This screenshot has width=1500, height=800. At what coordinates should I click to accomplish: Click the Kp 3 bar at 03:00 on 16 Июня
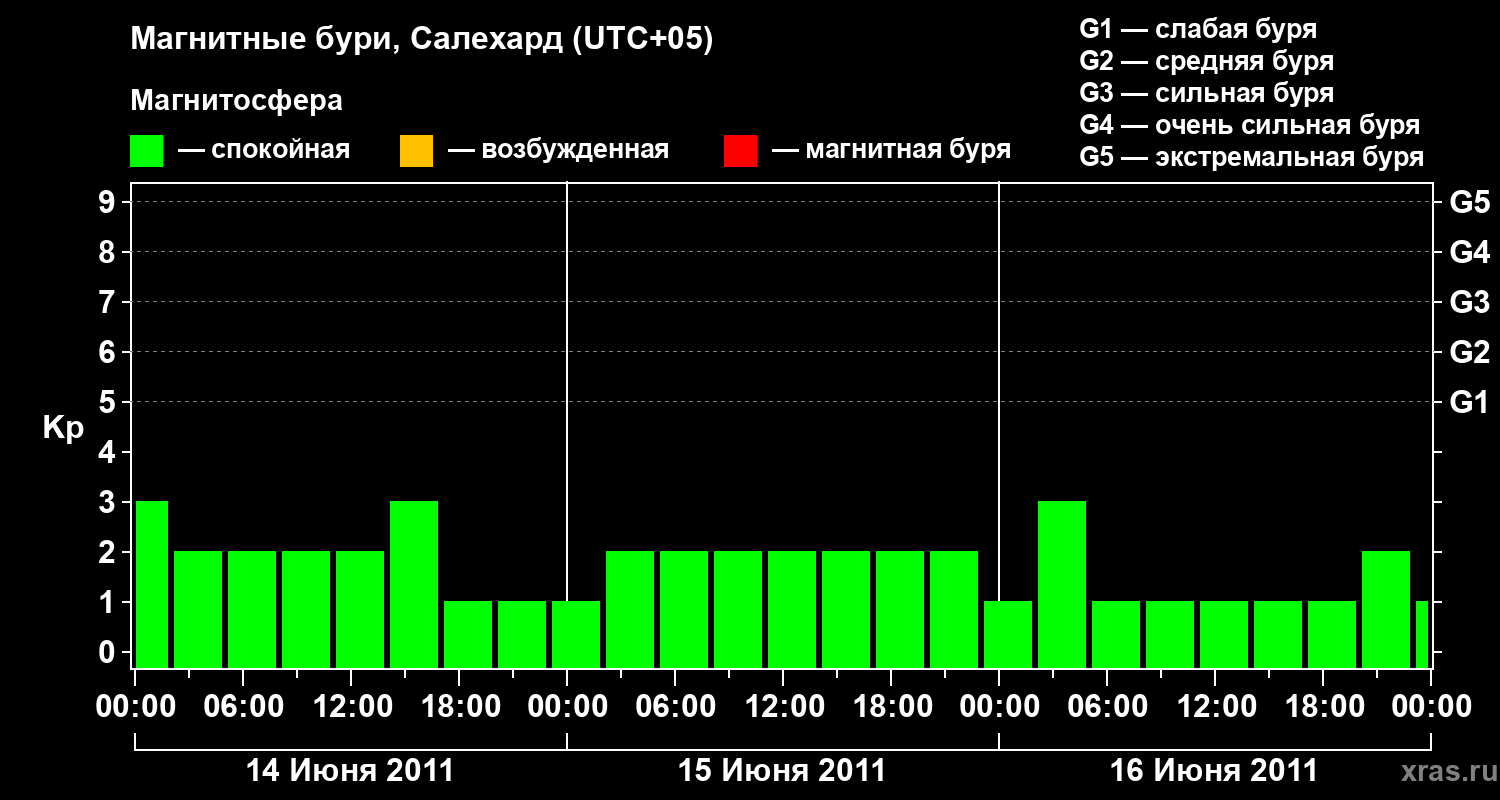click(x=1062, y=584)
